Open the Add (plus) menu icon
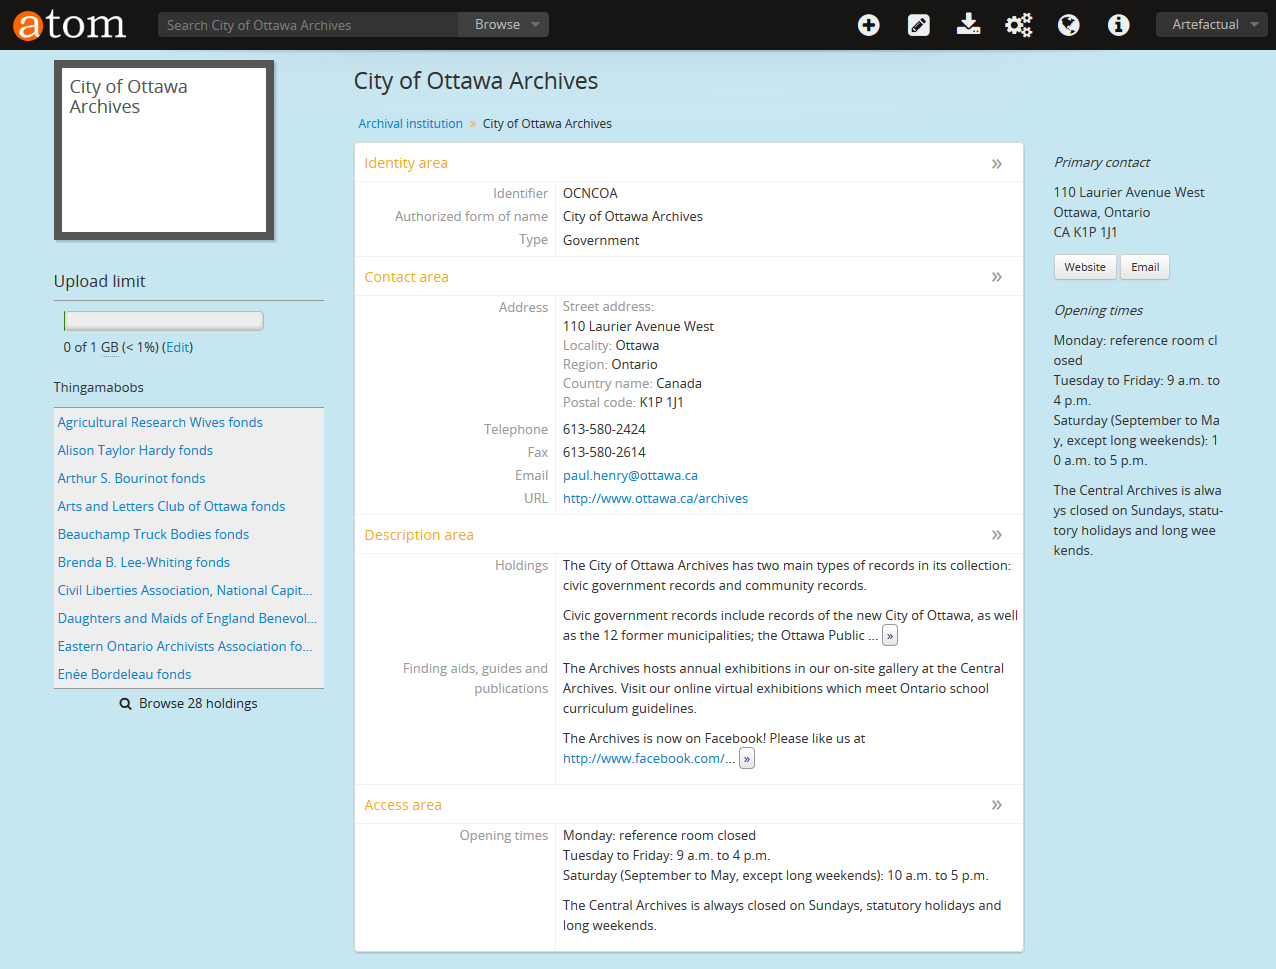This screenshot has height=969, width=1276. (x=868, y=25)
